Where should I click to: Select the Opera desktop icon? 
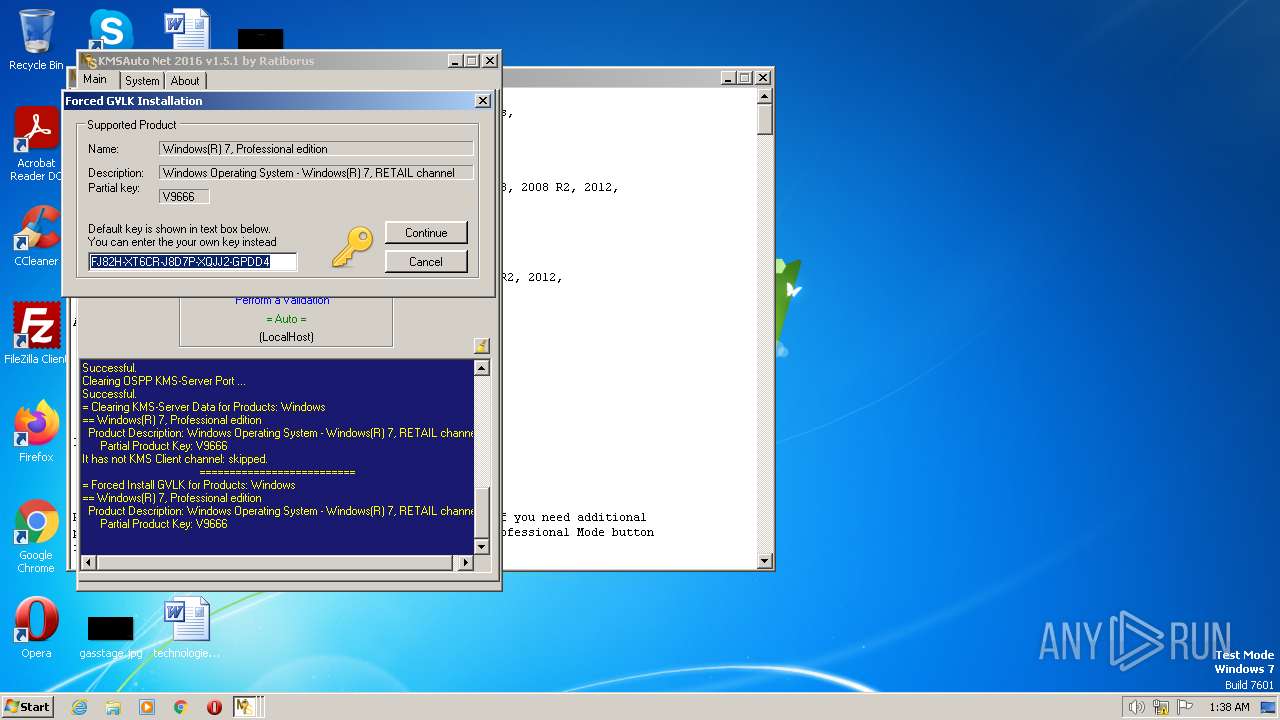(x=36, y=628)
